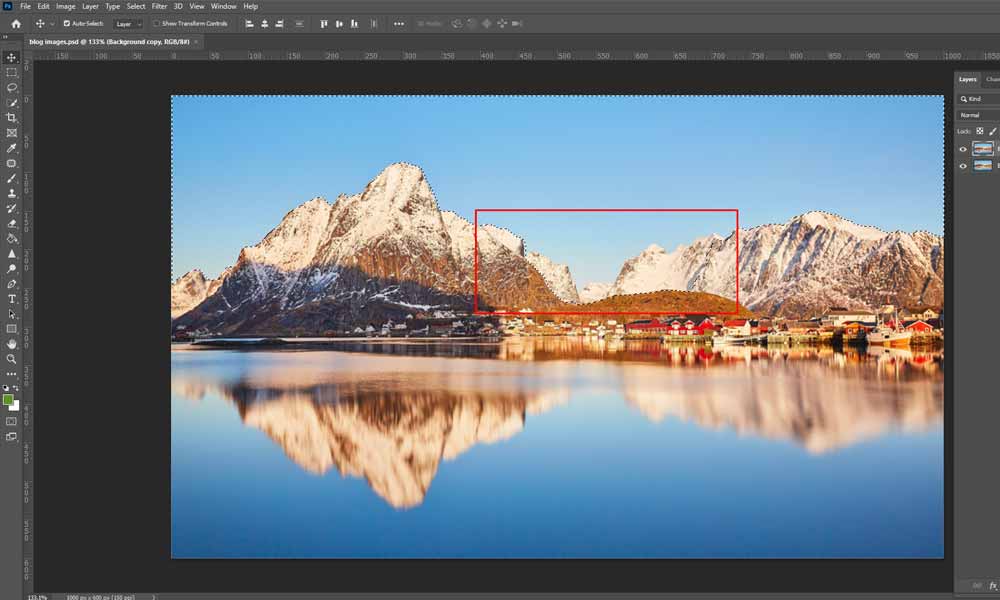This screenshot has height=600, width=1000.
Task: Activate the Hand tool
Action: coord(12,343)
